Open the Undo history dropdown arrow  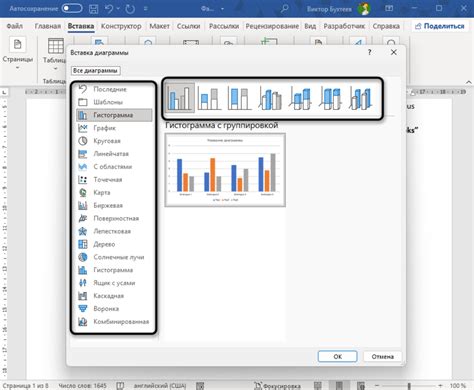[118, 9]
